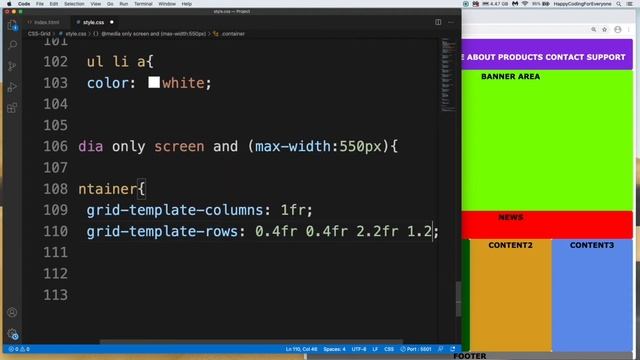Click the CSS-Grid breadcrumb folder
Screen dimensions: 640x360
pos(39,34)
